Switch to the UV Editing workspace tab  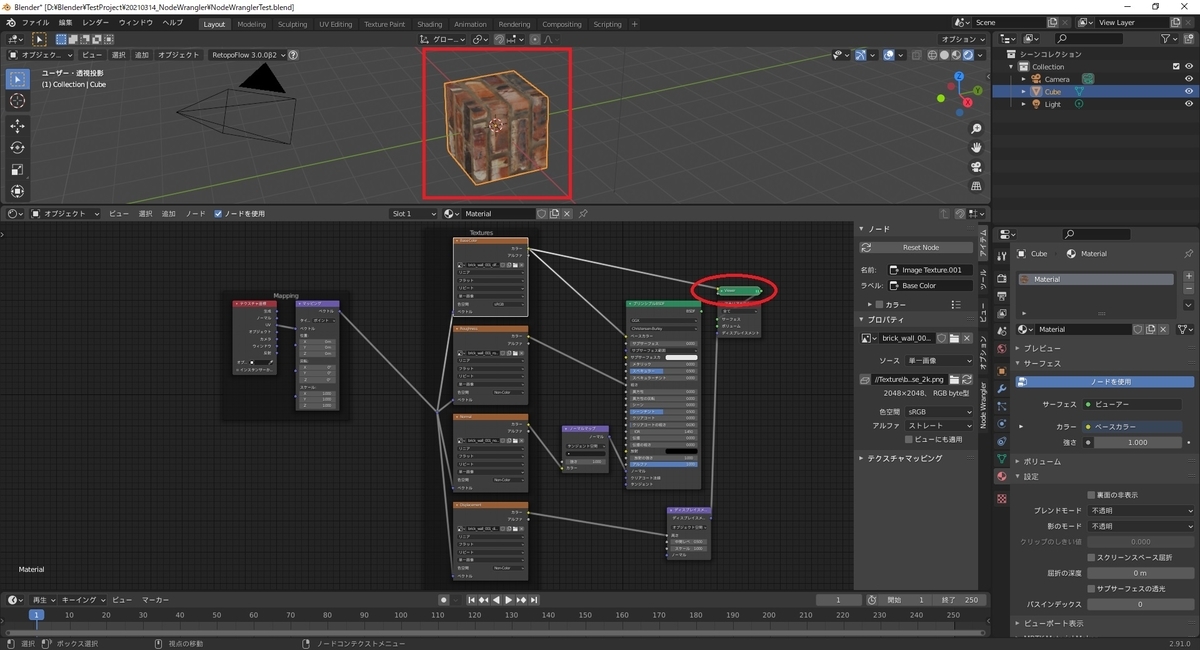(335, 24)
